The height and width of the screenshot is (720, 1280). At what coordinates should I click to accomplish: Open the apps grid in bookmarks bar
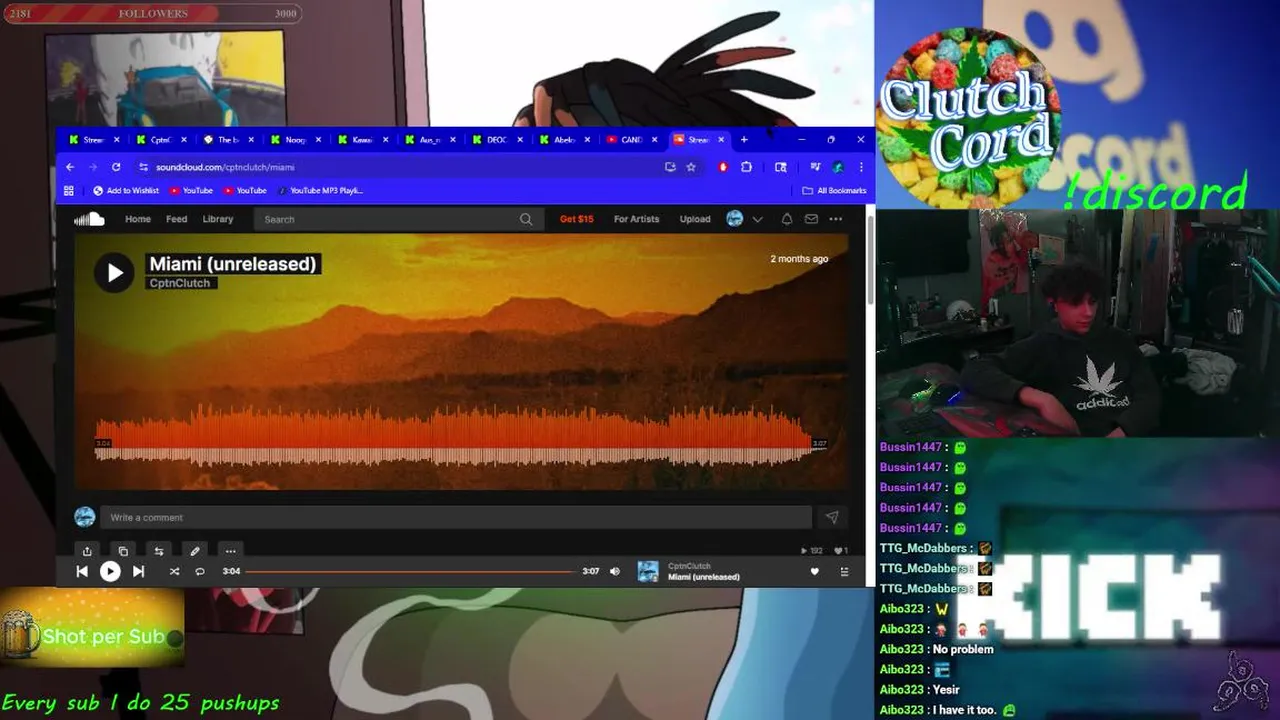coord(69,190)
